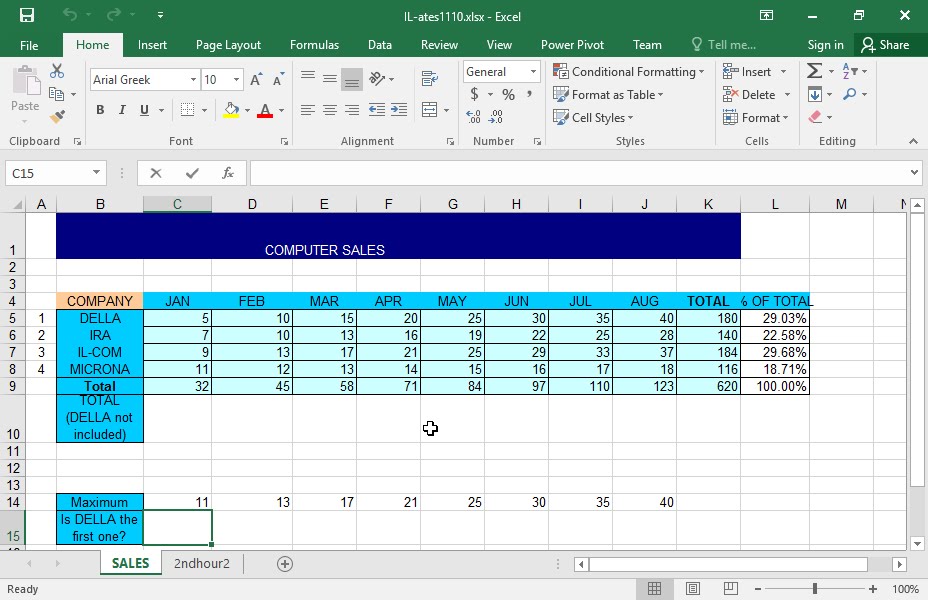Decrease indent in Alignment group
The height and width of the screenshot is (600, 928).
click(376, 109)
